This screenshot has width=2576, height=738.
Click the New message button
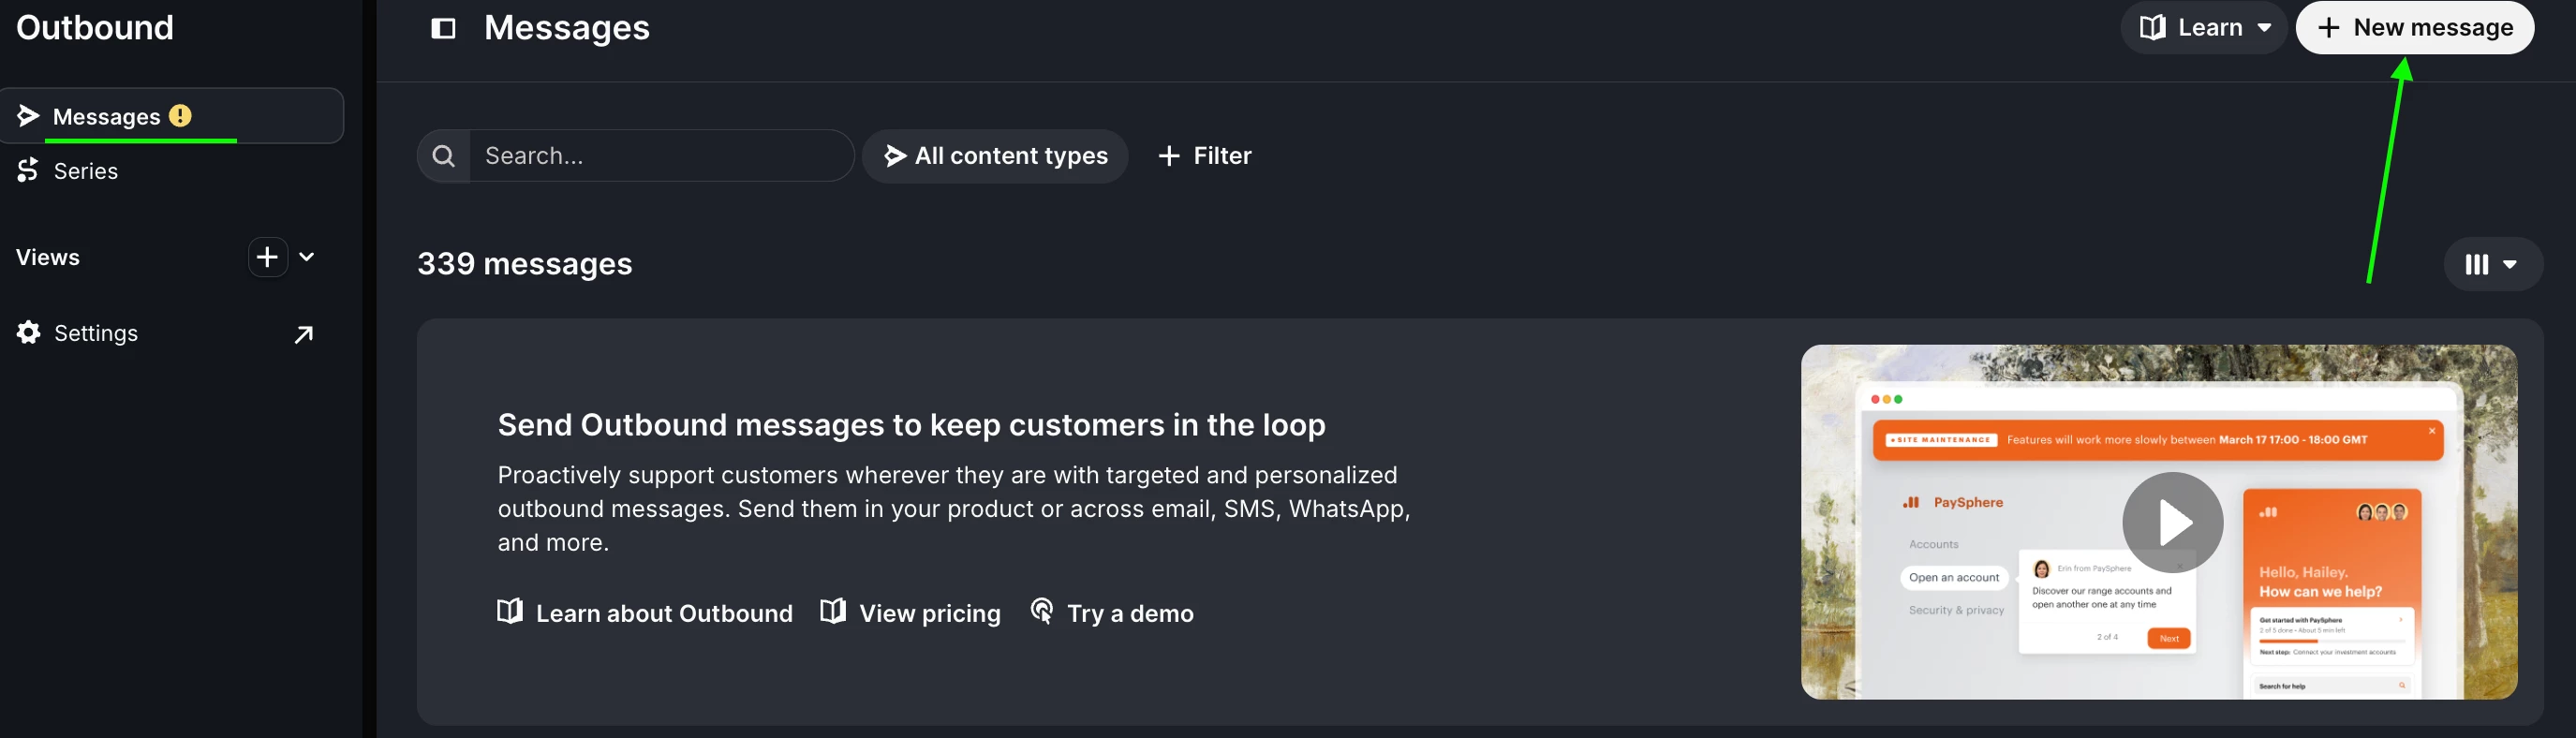[2414, 28]
